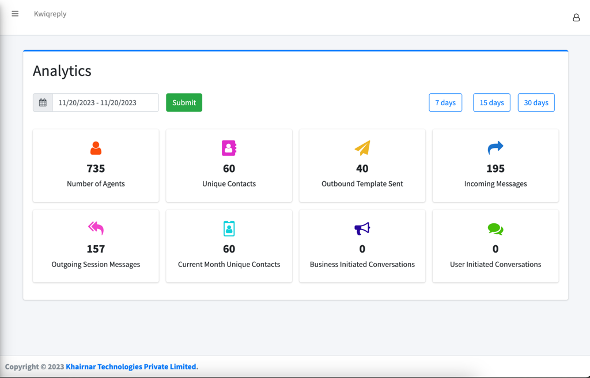The height and width of the screenshot is (378, 590).
Task: Filter analytics by 7 days
Action: [x=446, y=103]
